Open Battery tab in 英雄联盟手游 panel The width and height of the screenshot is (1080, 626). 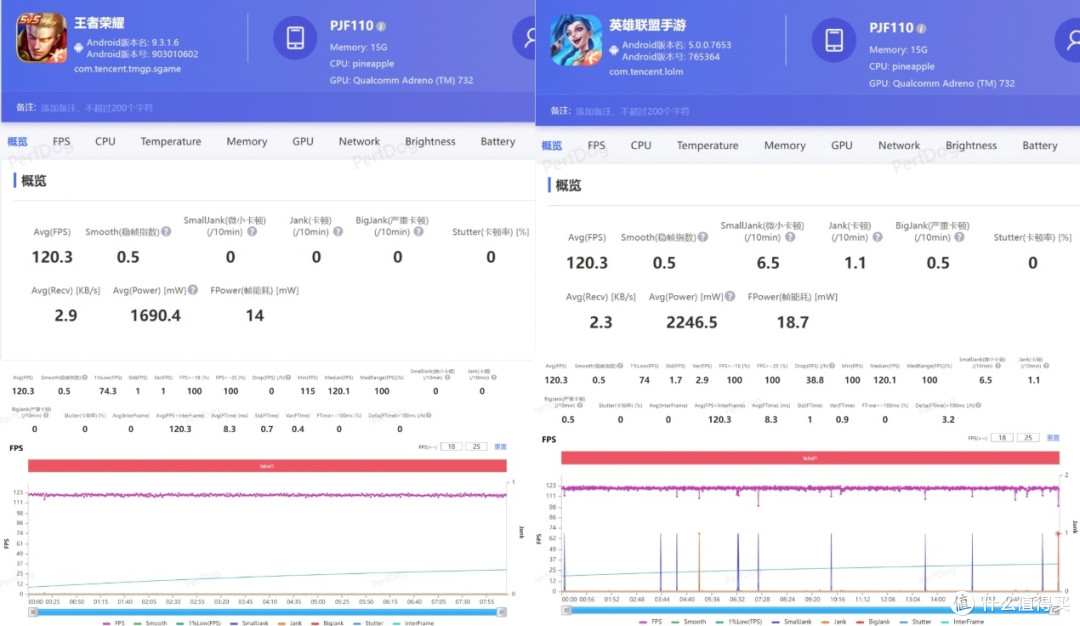(x=1040, y=145)
